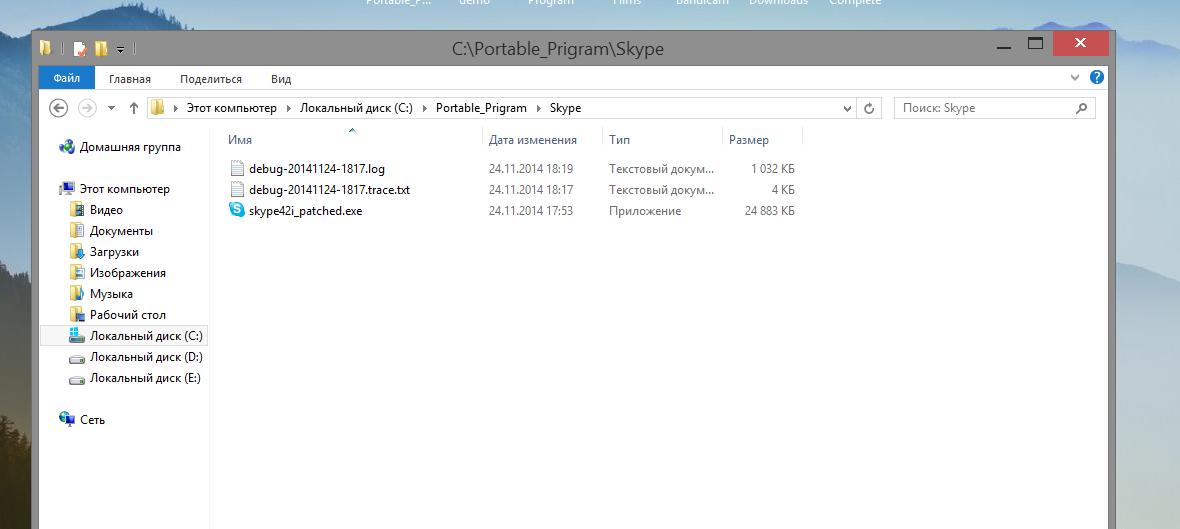Open Help with the blue question icon
This screenshot has width=1180, height=529.
point(1096,77)
